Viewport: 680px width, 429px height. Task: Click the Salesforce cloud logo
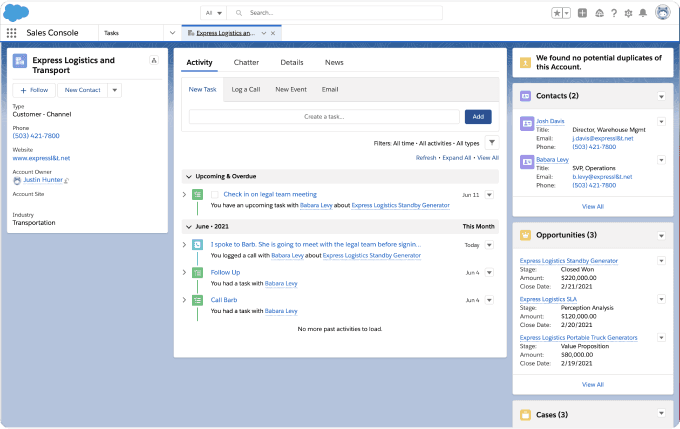click(16, 13)
